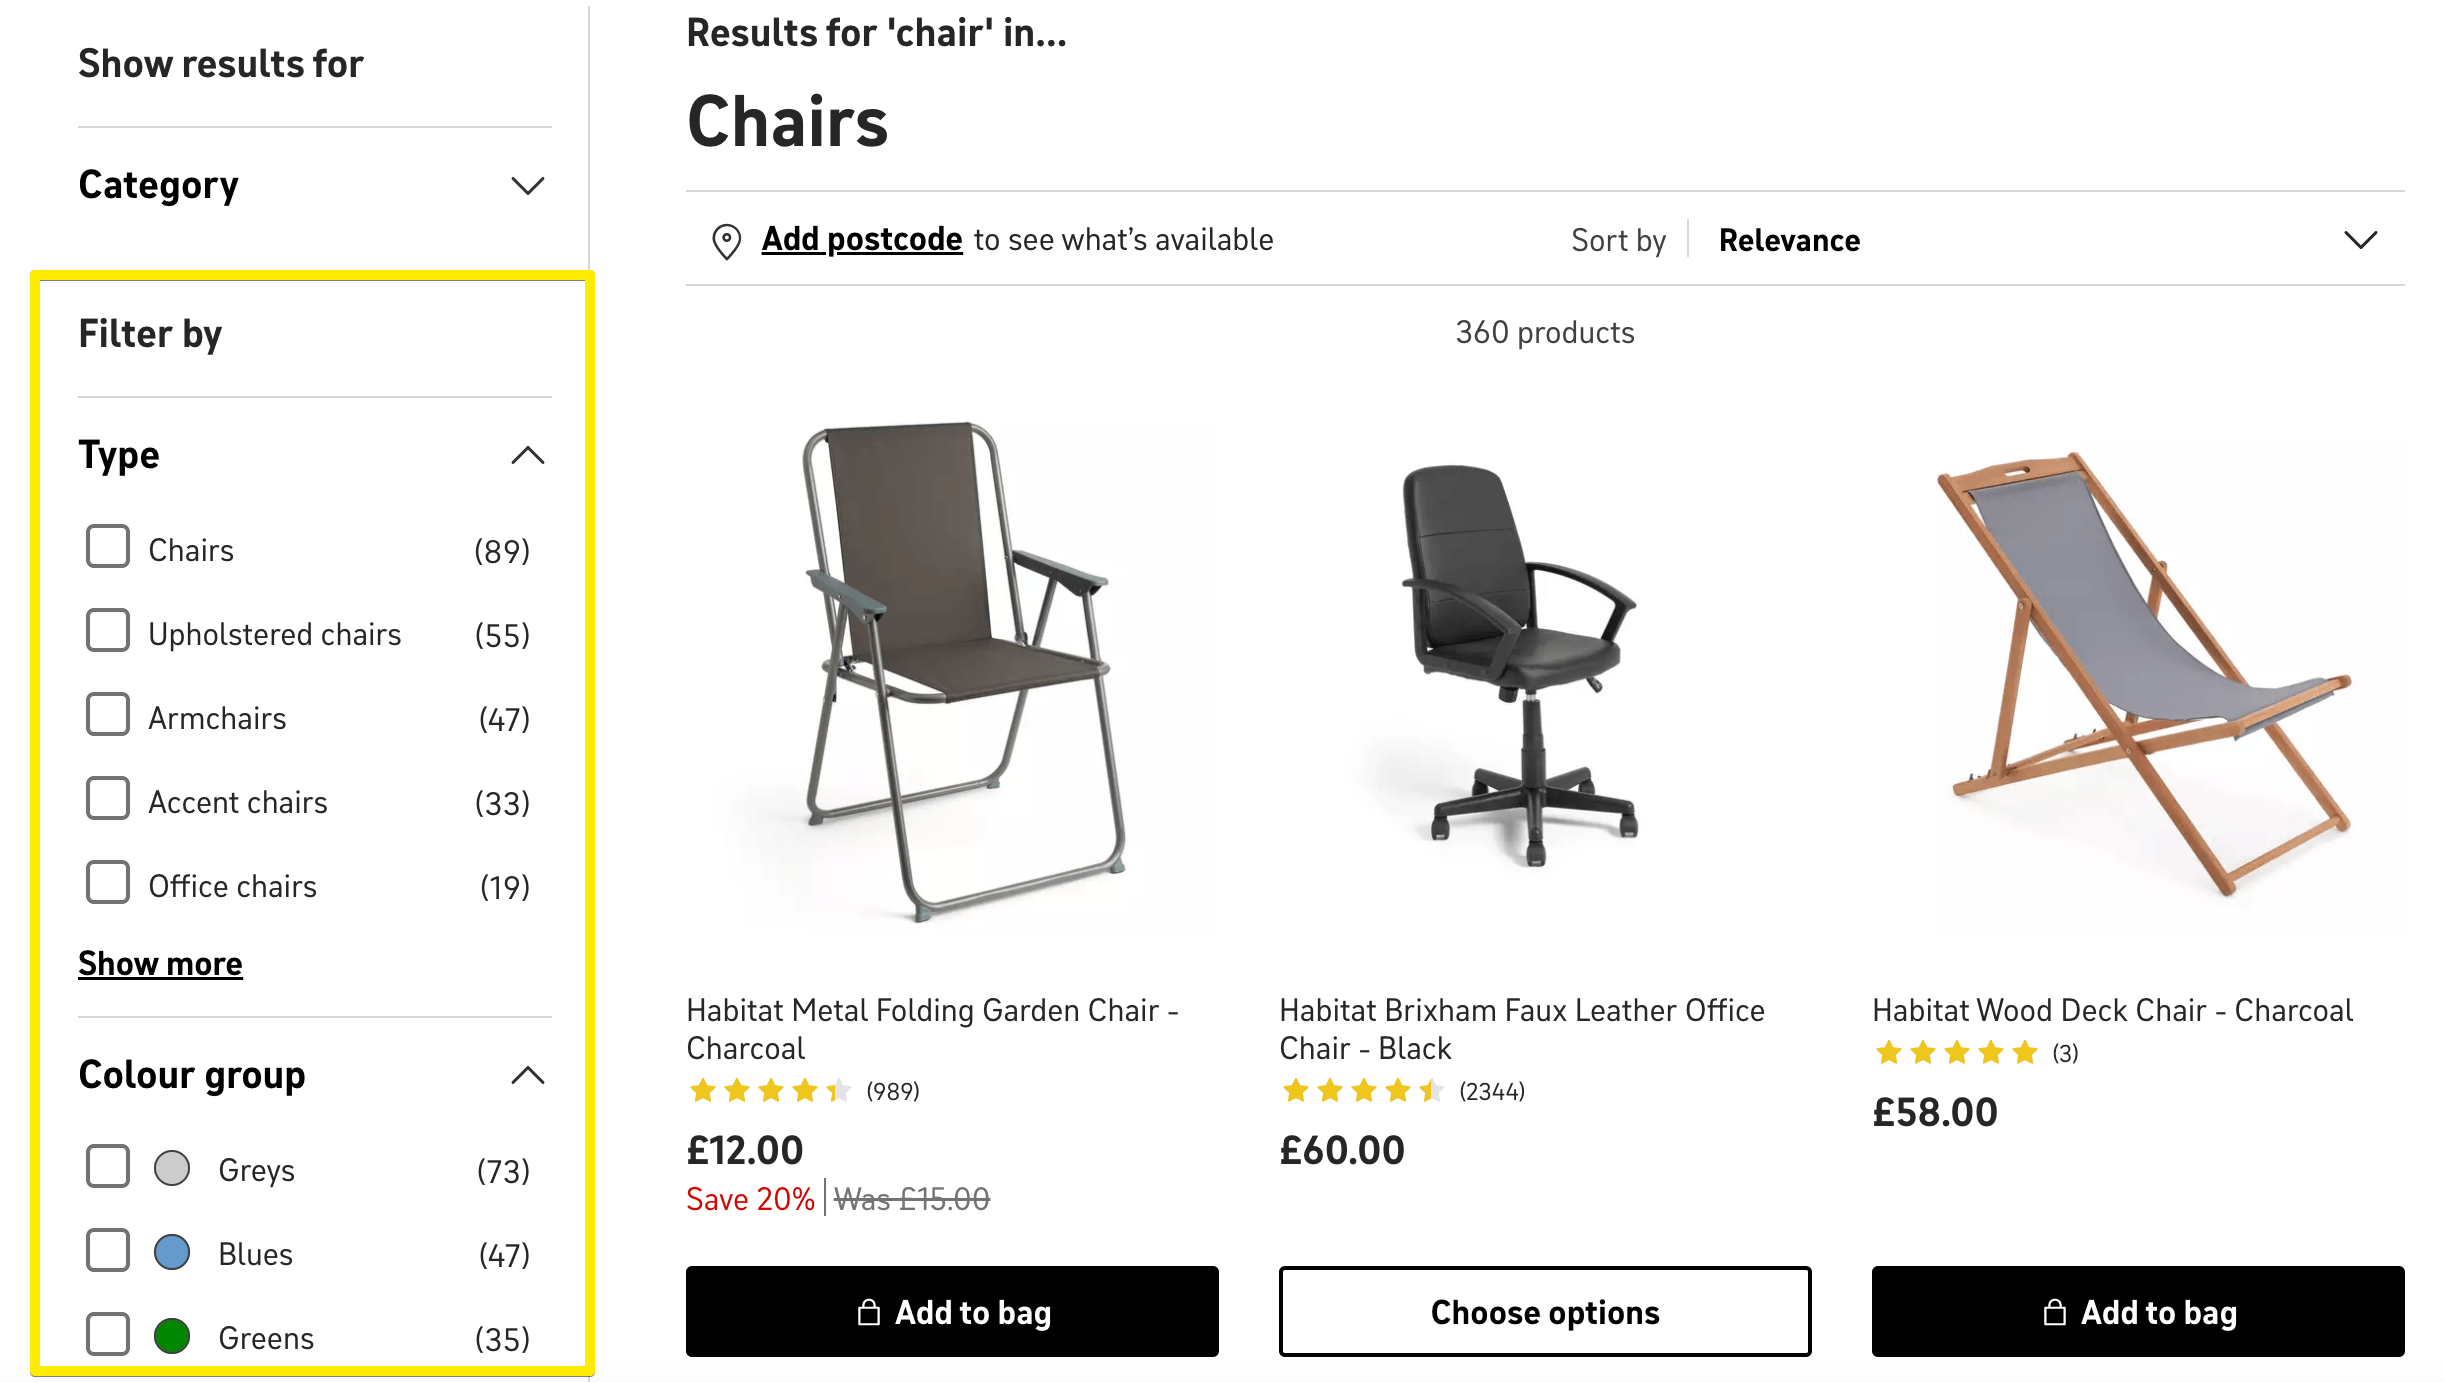Select the Greens colour checkbox
Viewport: 2444px width, 1382px height.
click(108, 1334)
